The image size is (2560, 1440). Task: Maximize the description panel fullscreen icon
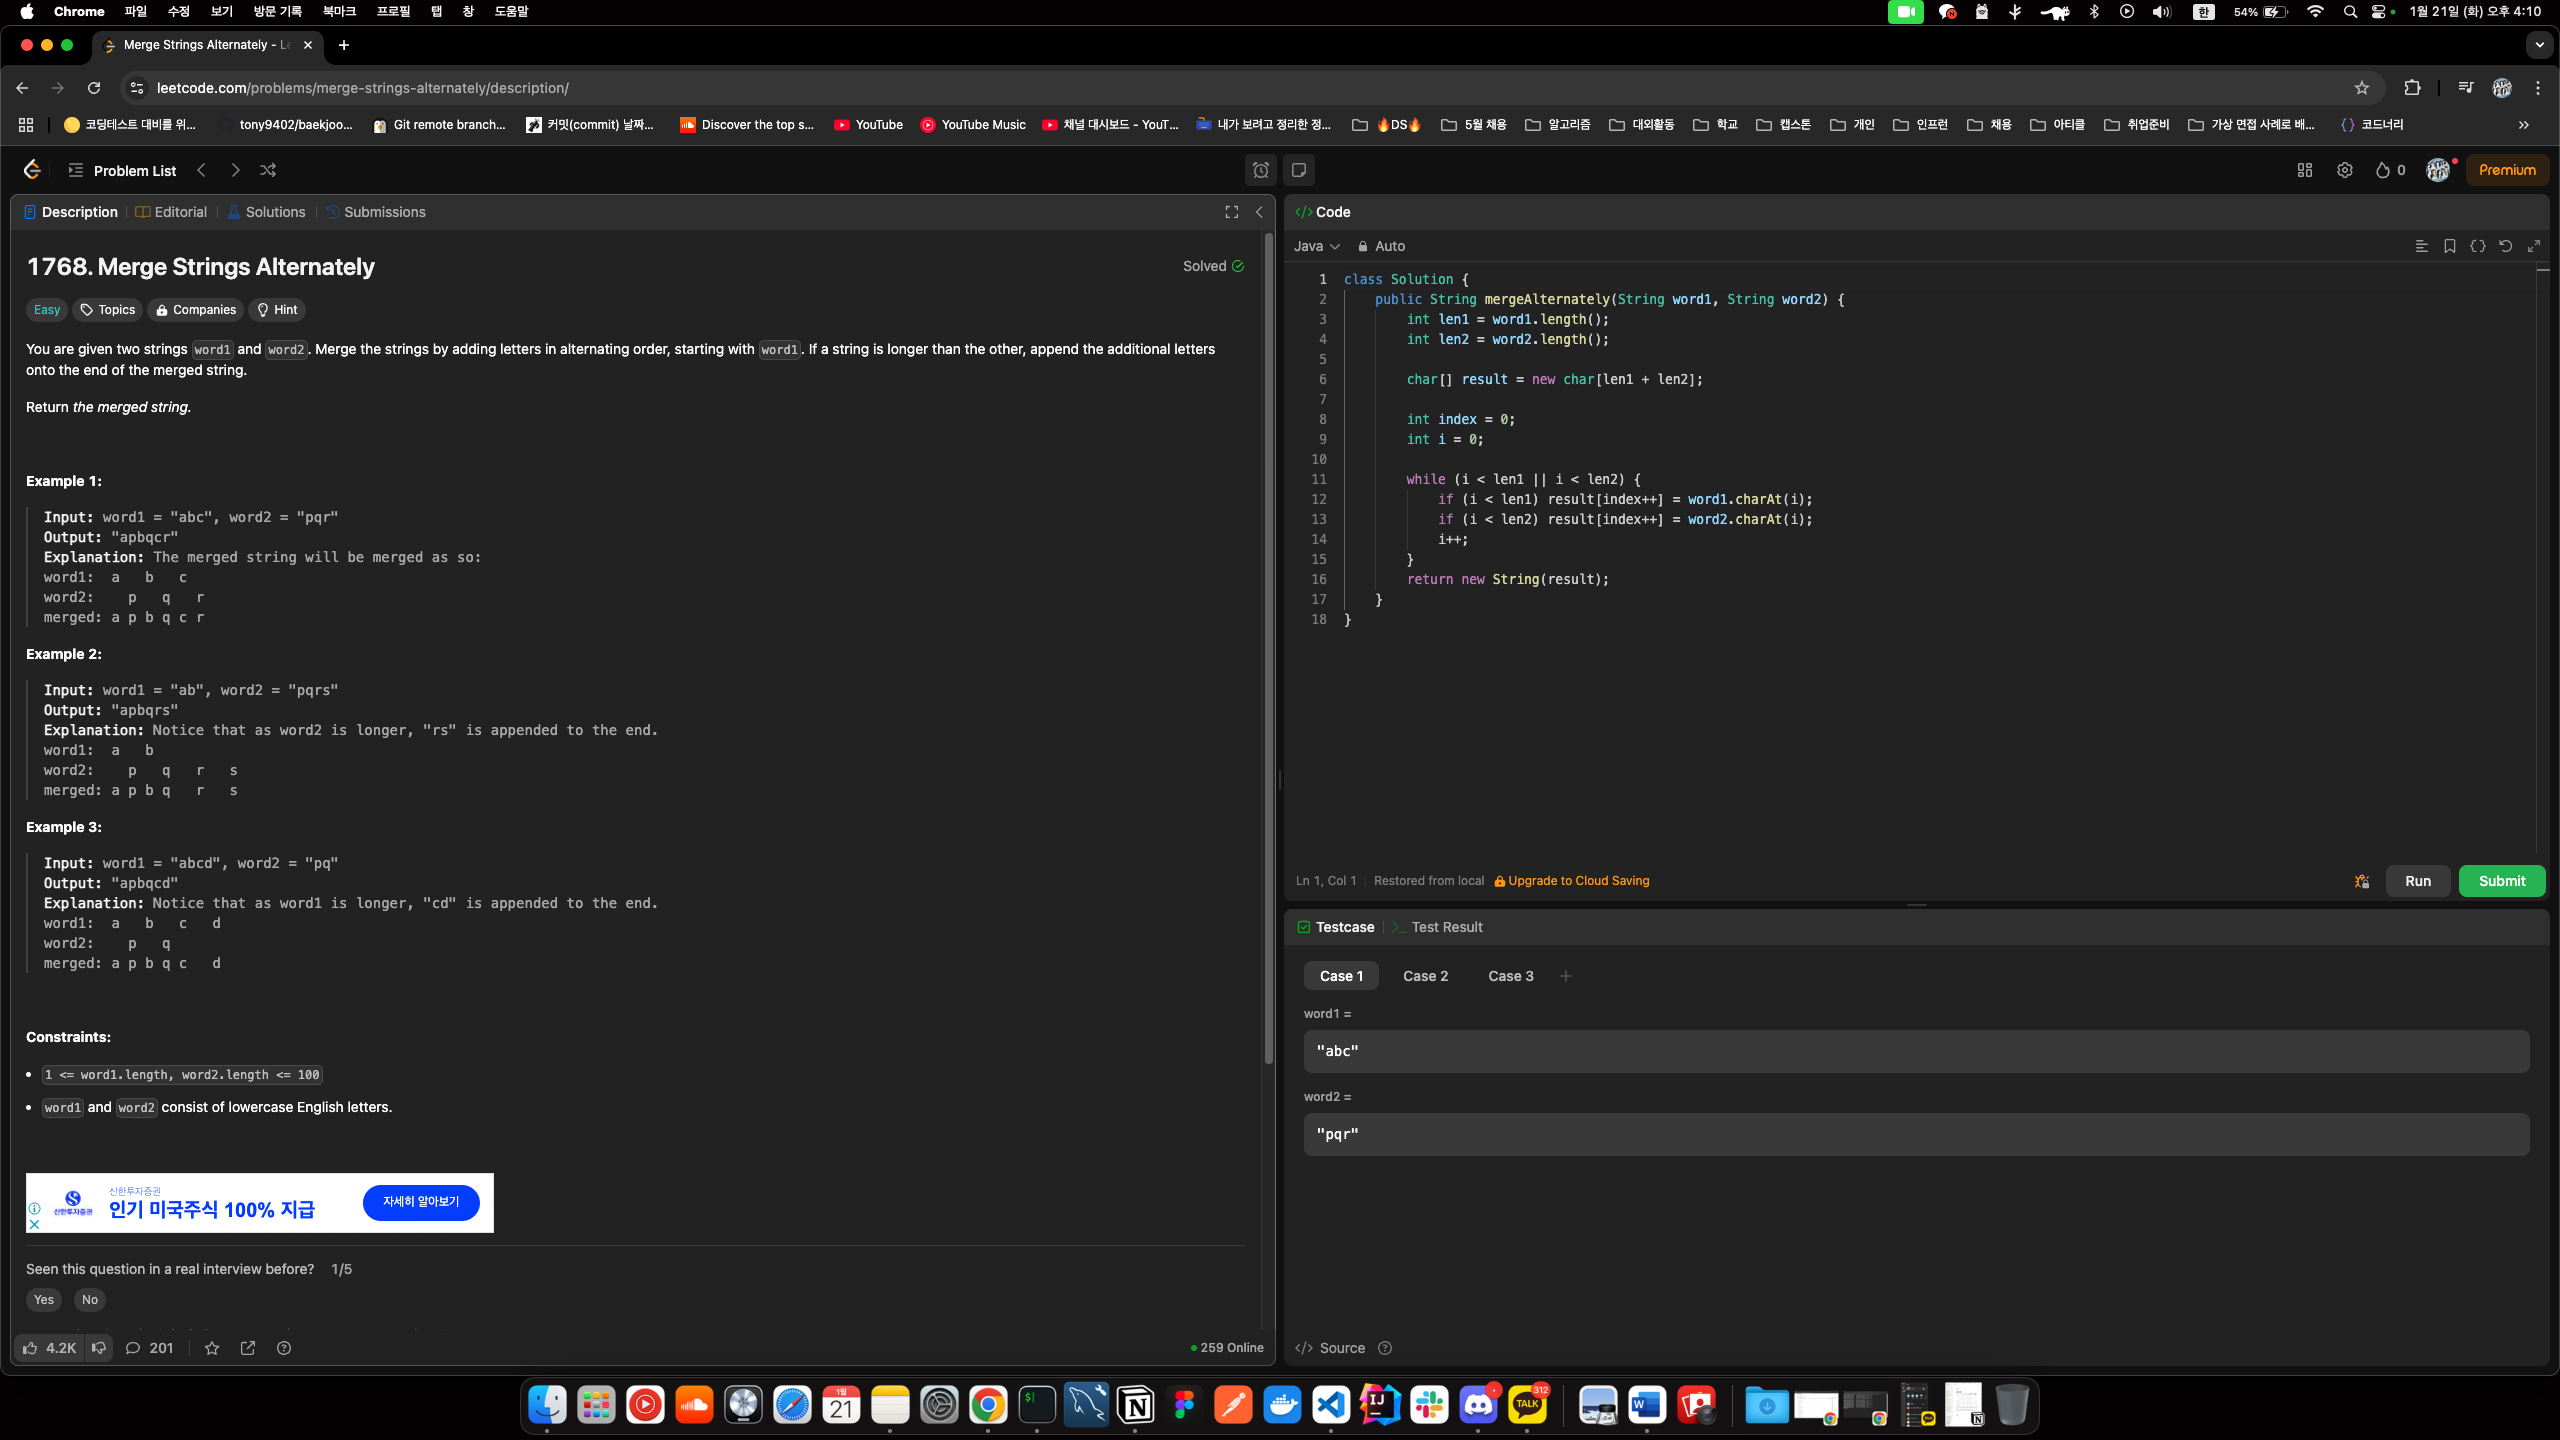(1232, 212)
